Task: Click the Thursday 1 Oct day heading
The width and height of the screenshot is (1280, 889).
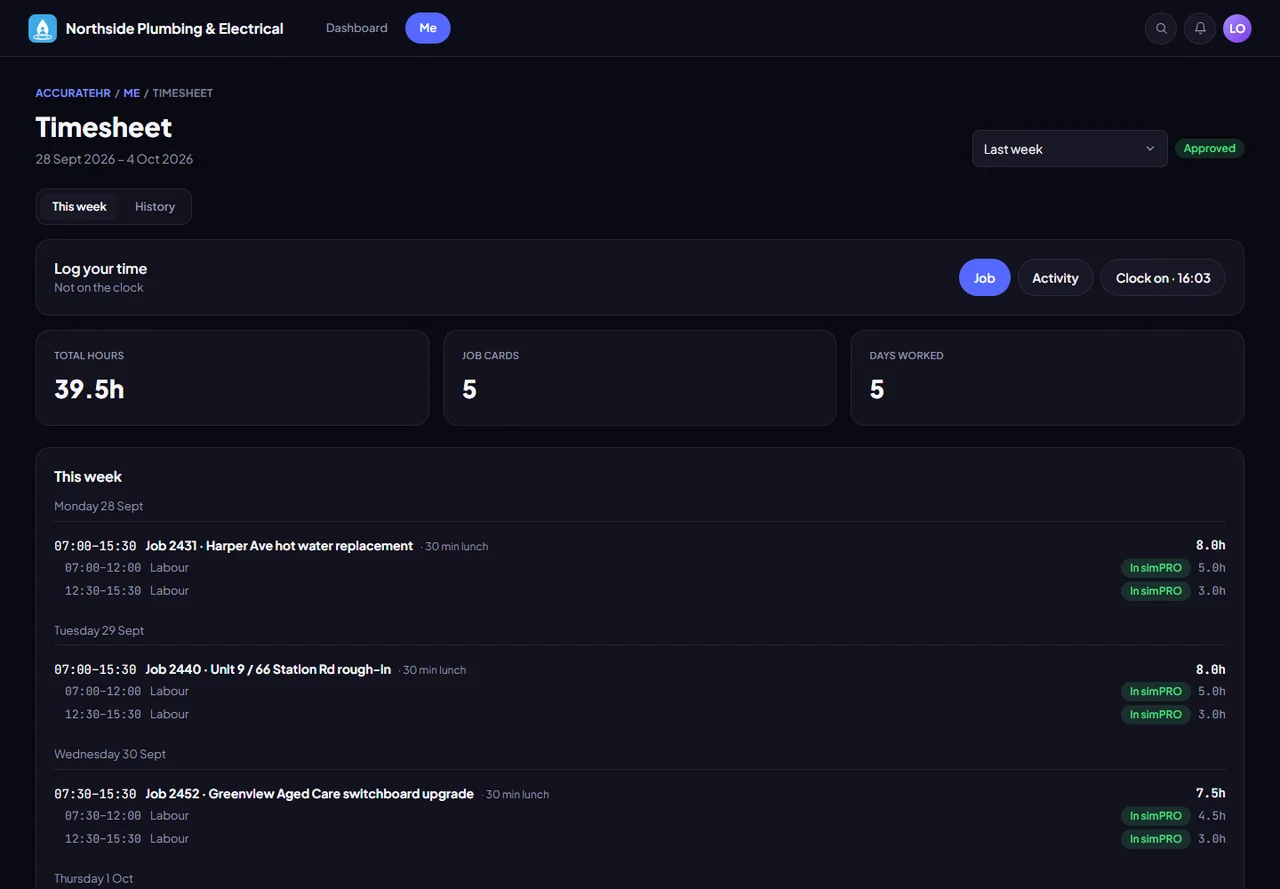Action: click(x=94, y=878)
